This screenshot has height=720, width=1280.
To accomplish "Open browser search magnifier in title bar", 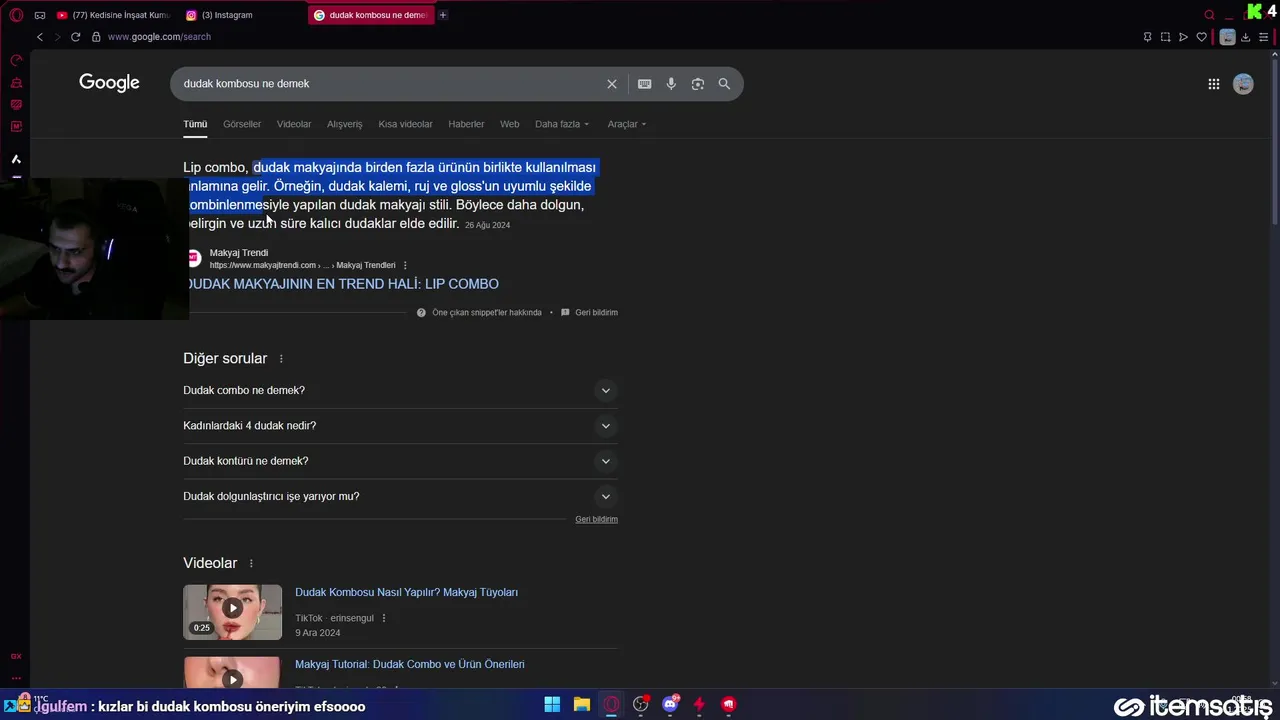I will coord(1209,15).
